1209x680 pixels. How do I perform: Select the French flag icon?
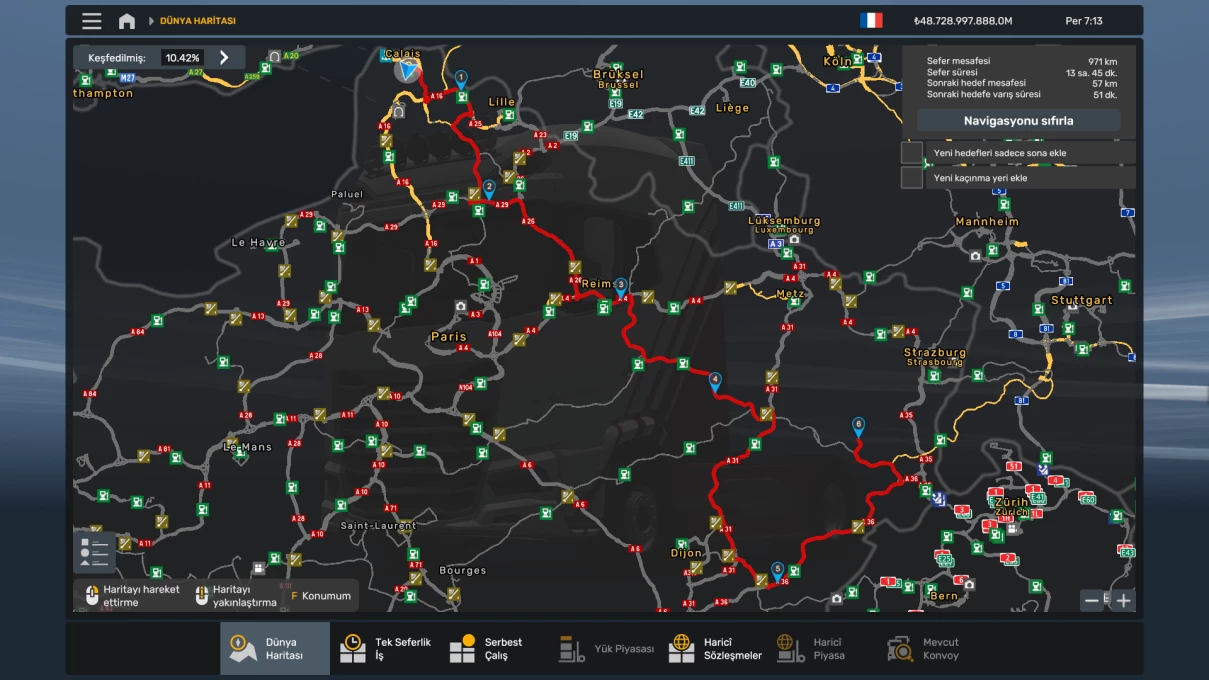871,21
